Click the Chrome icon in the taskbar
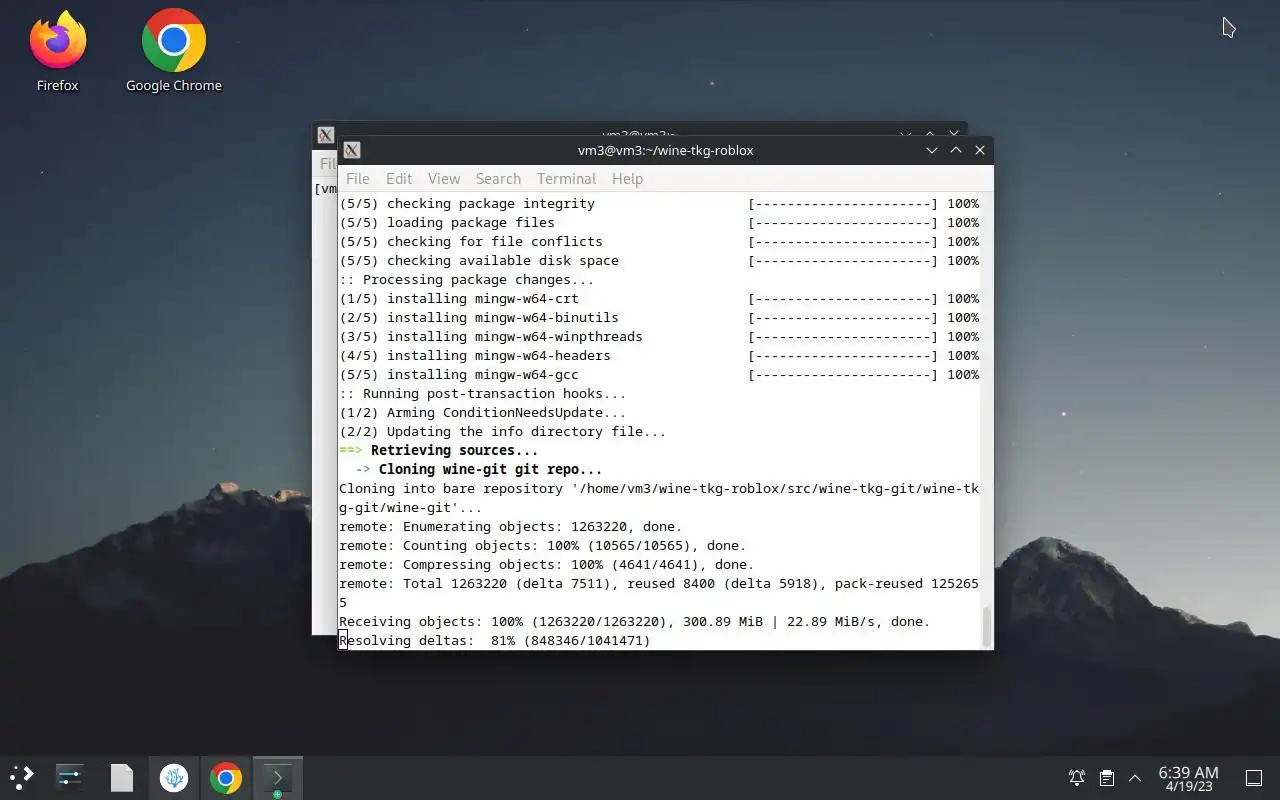This screenshot has height=800, width=1280. [x=226, y=777]
